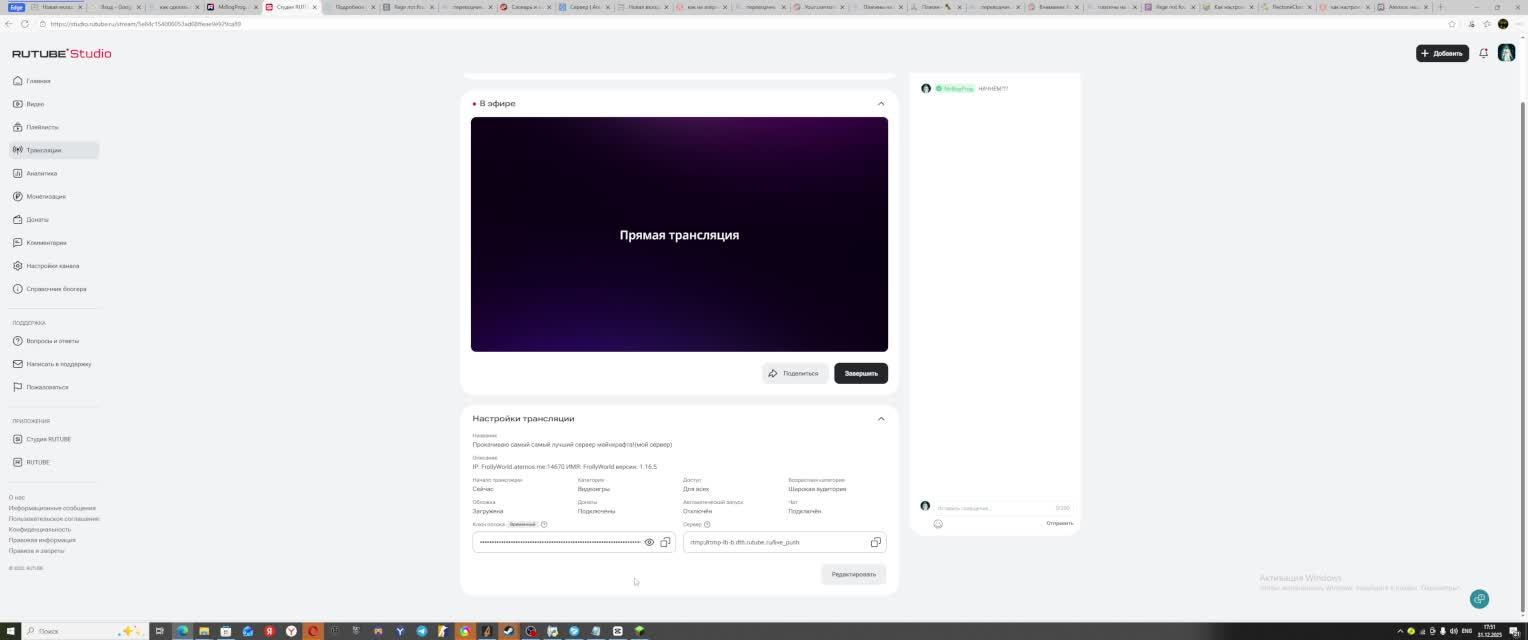Click the Добавить button
Image resolution: width=1528 pixels, height=640 pixels.
coord(1442,53)
